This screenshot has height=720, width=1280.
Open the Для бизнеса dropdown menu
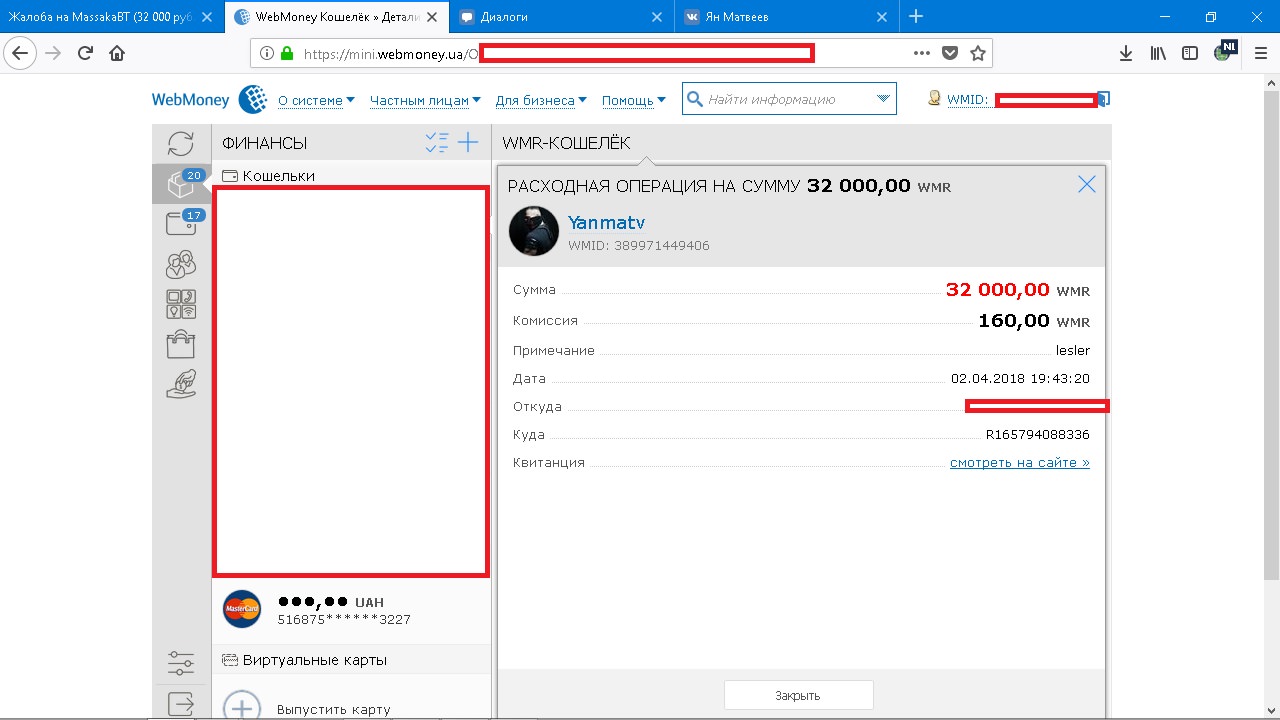pyautogui.click(x=541, y=100)
